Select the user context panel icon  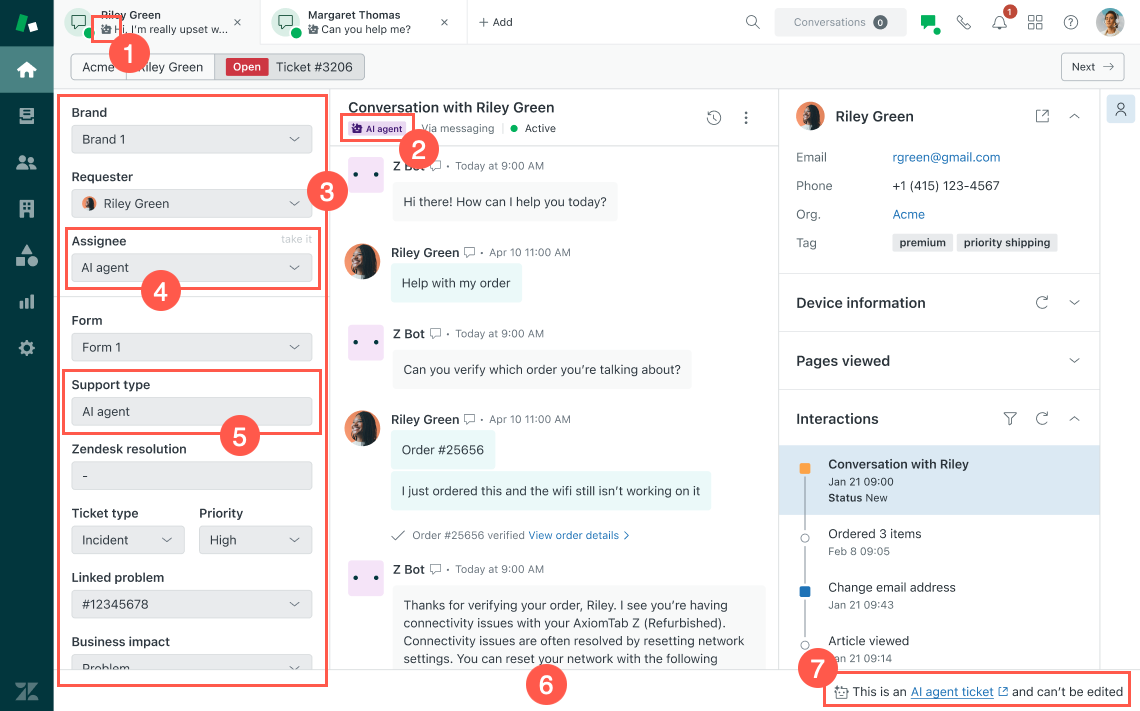coord(1120,109)
